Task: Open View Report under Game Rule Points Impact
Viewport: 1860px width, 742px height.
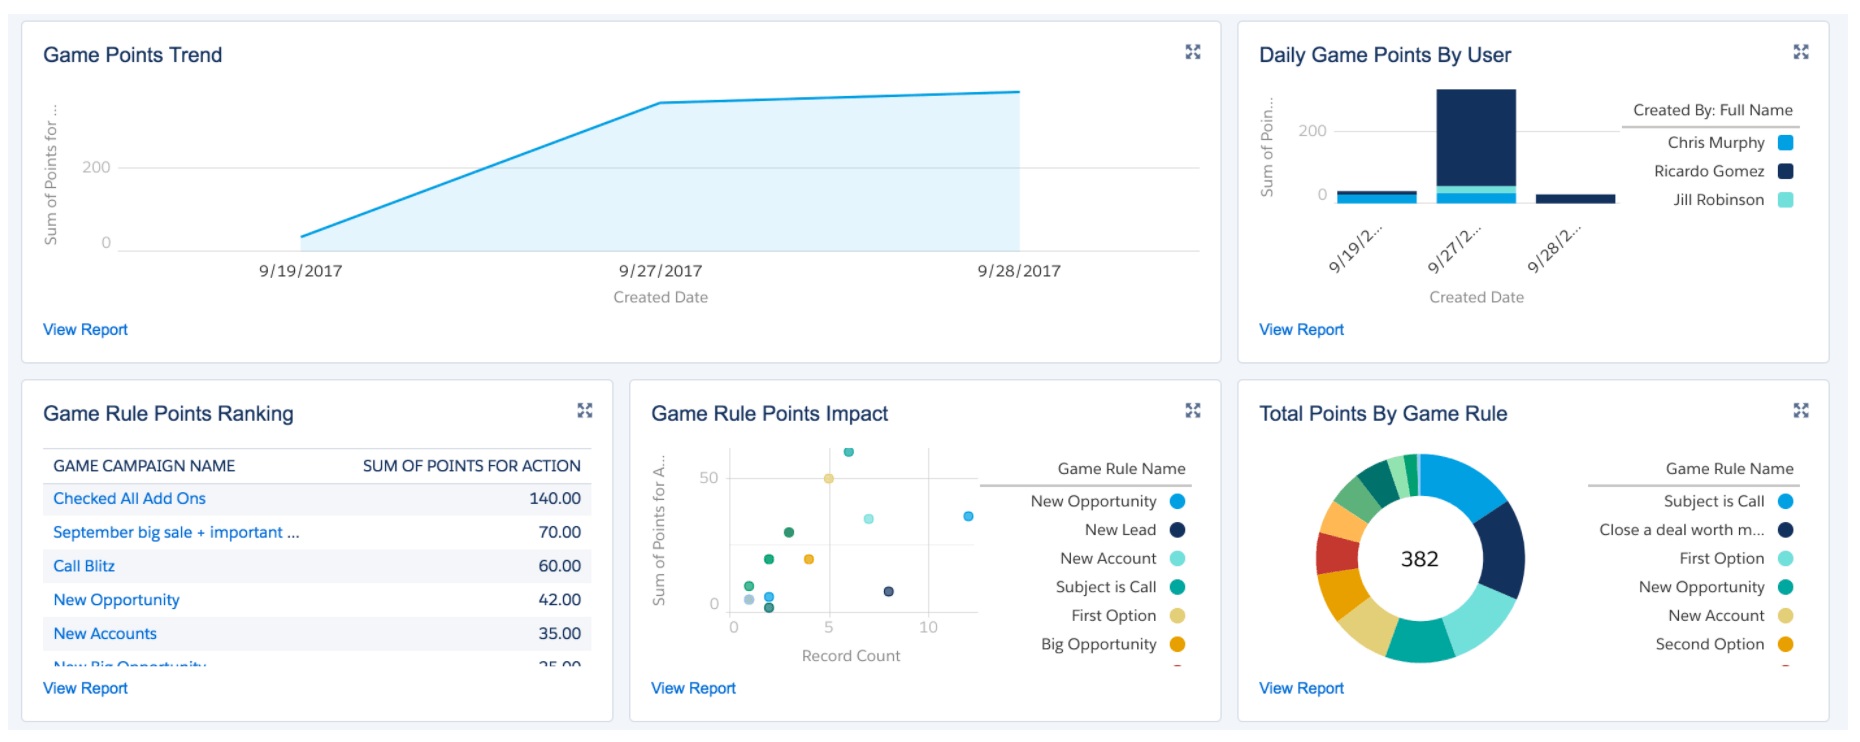Action: click(x=693, y=689)
